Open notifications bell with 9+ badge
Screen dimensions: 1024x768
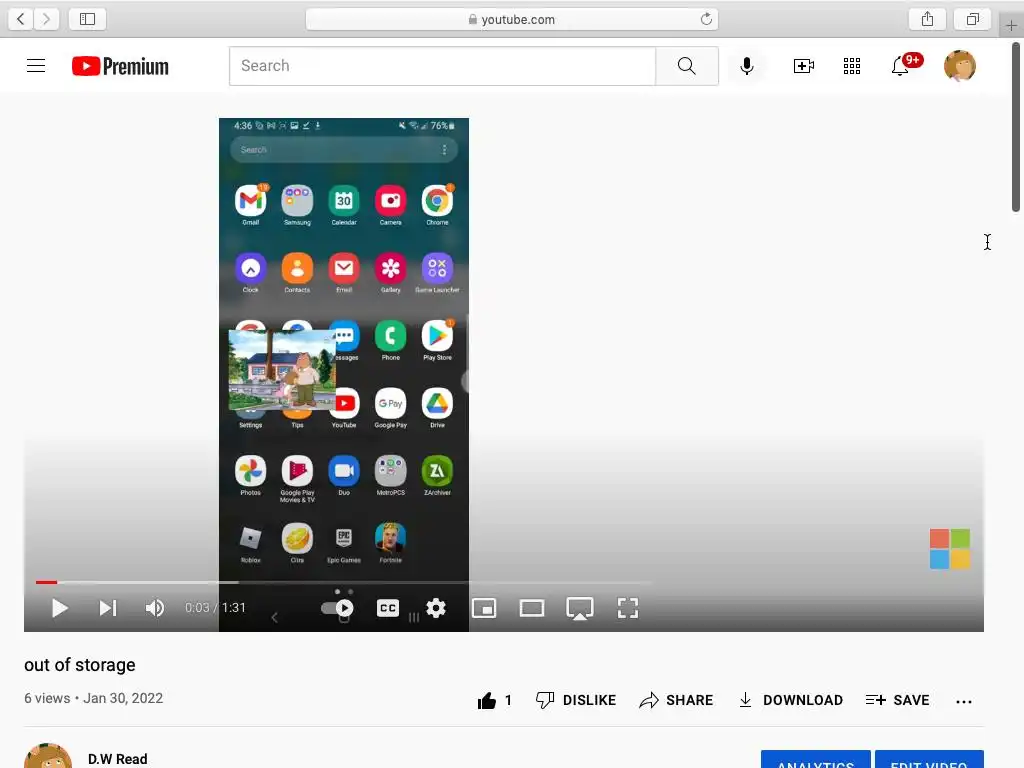(905, 65)
